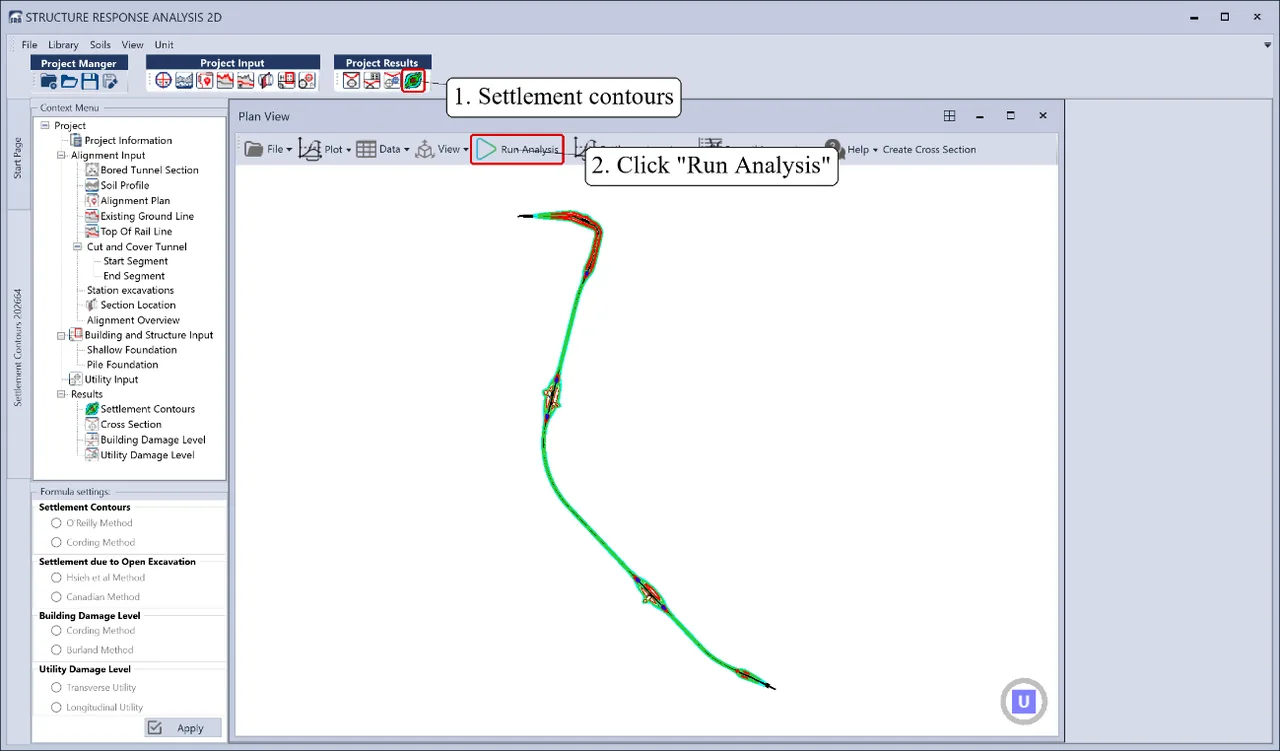Select Station excavations in the tree
1280x751 pixels.
click(x=130, y=290)
